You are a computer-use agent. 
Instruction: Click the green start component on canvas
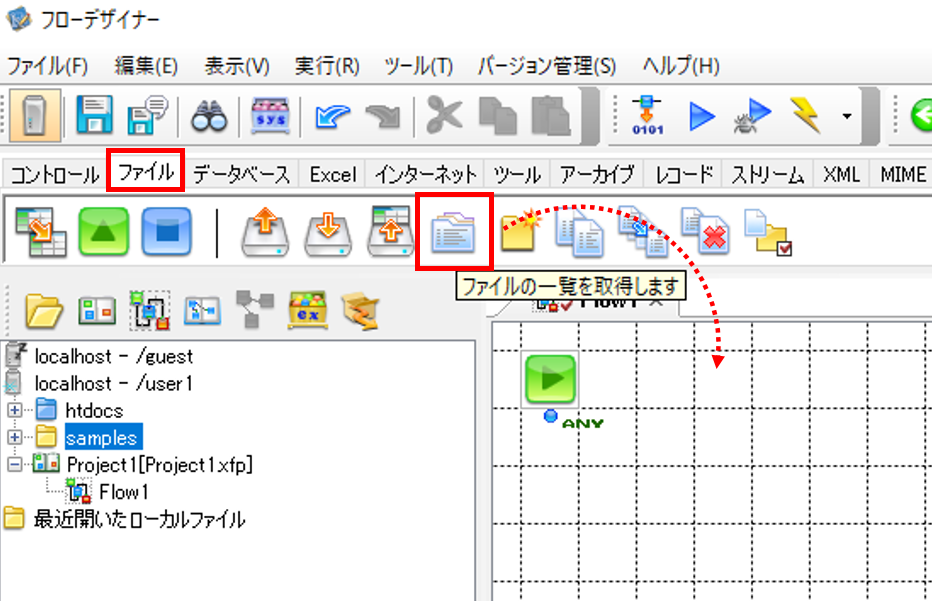click(550, 379)
